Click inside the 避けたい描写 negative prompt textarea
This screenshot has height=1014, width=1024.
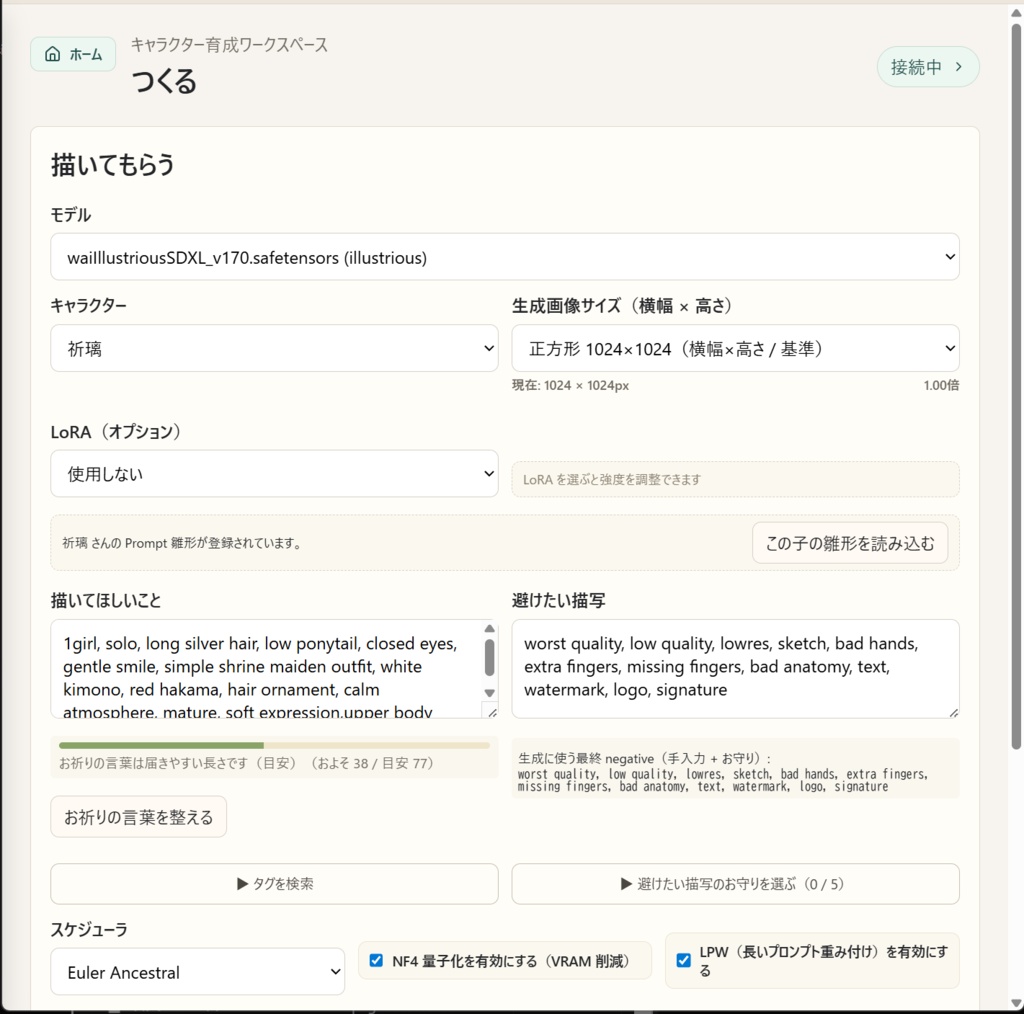735,669
